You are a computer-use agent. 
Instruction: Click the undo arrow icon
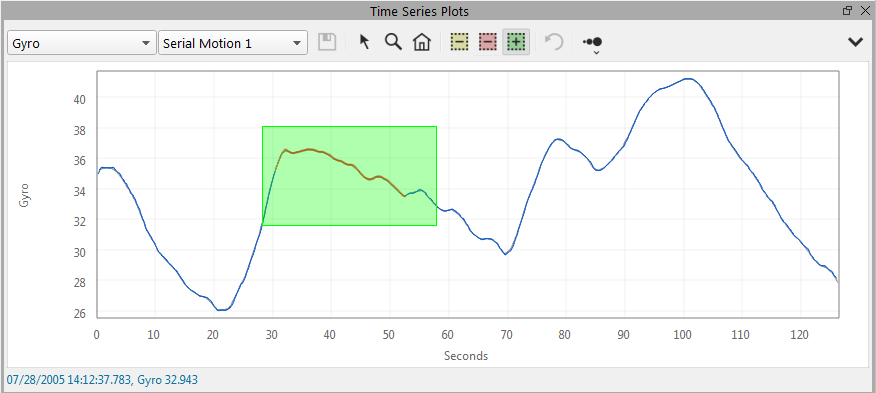click(554, 42)
